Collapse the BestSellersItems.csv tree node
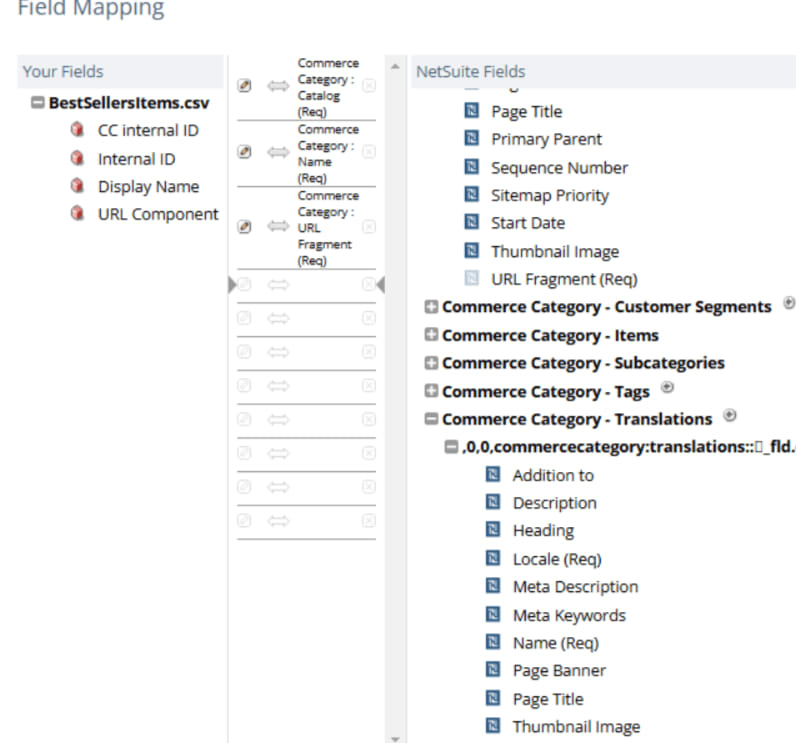 [37, 103]
